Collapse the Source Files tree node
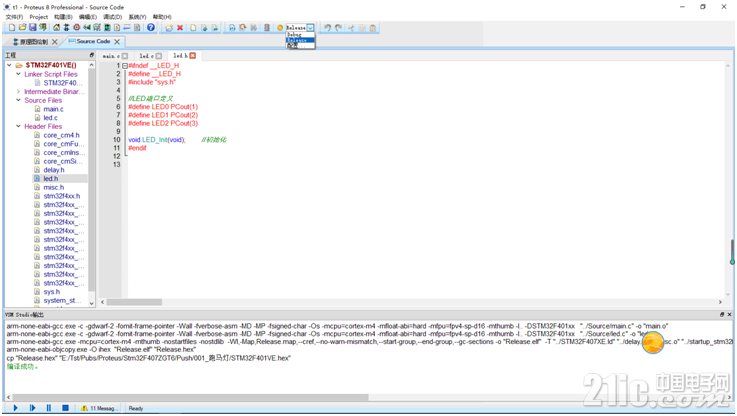 [x=18, y=100]
